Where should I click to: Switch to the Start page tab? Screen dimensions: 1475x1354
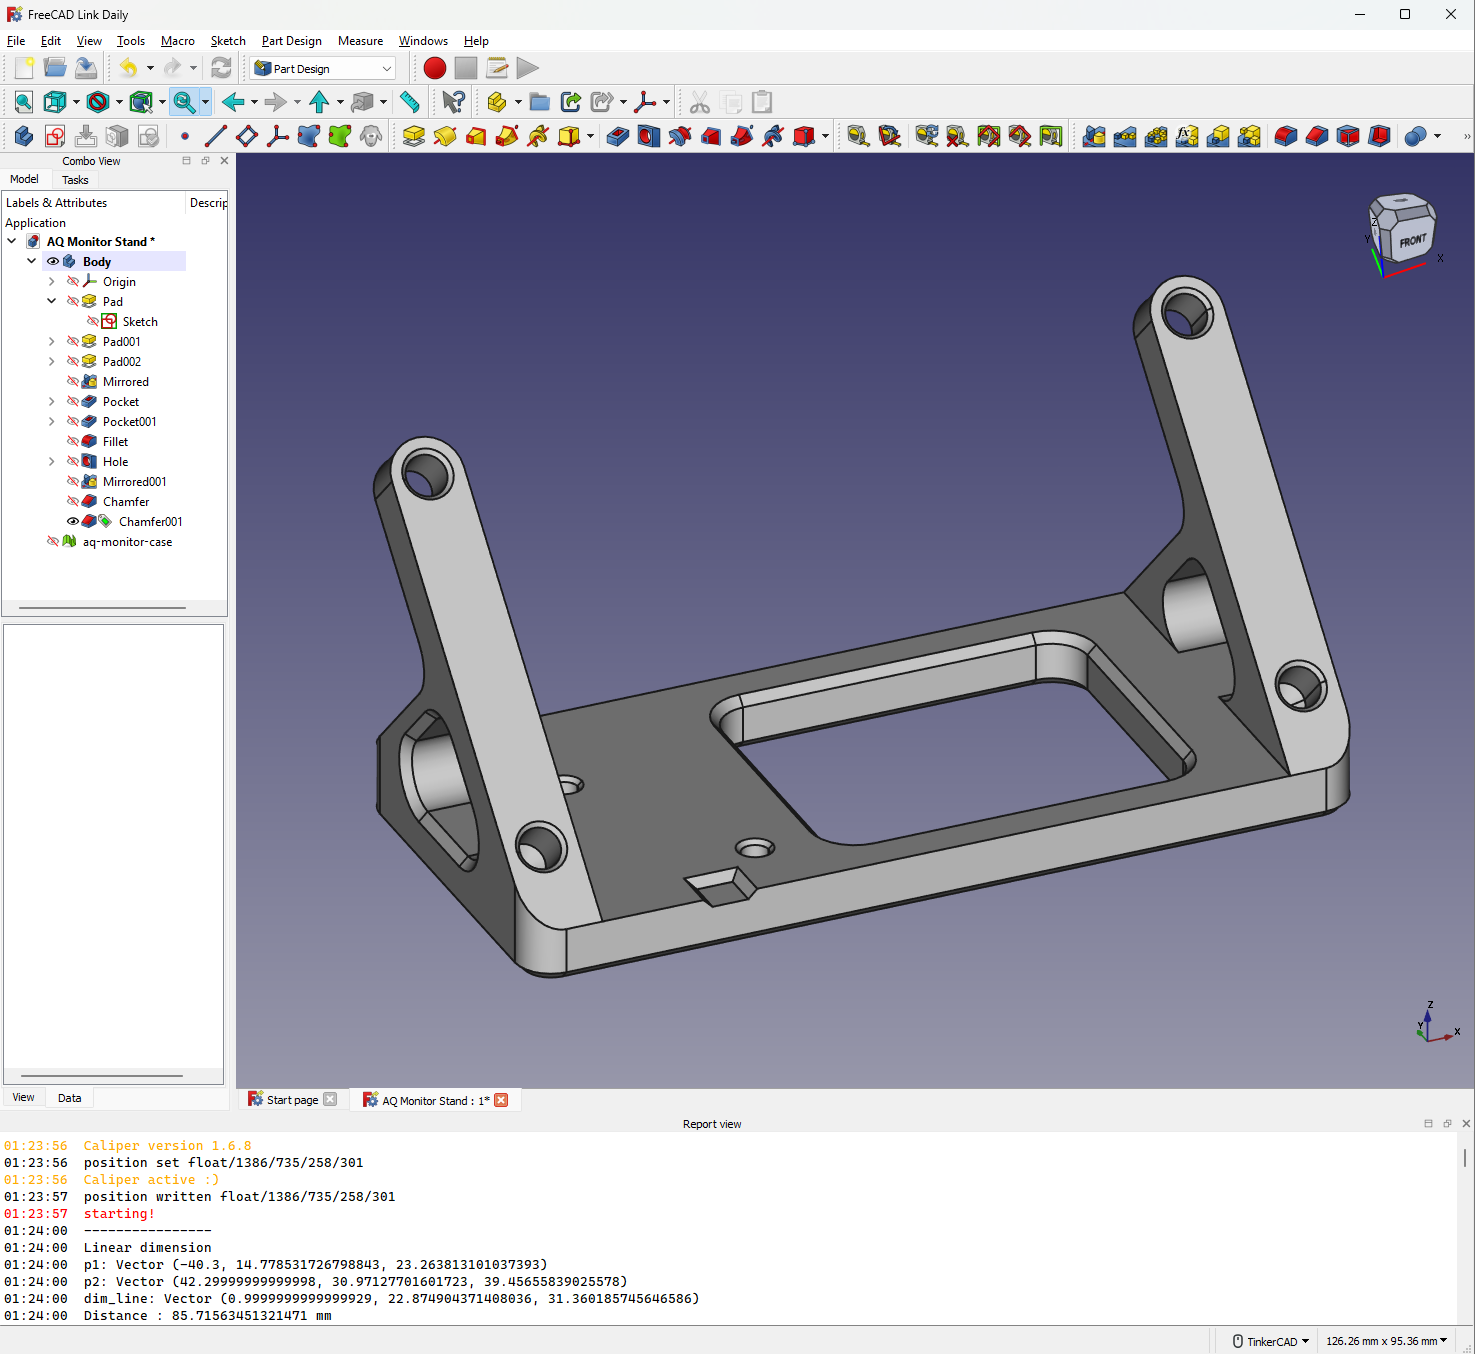[292, 1100]
